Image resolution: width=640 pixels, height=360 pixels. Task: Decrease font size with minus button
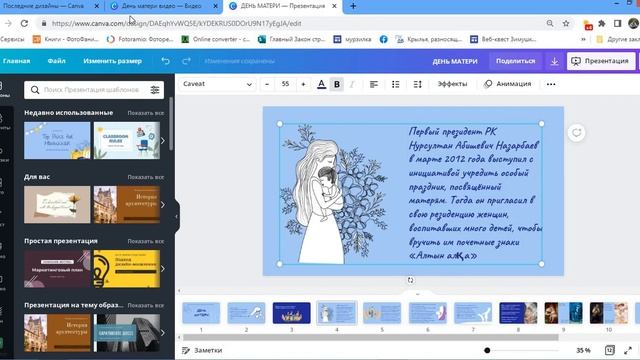tap(267, 84)
